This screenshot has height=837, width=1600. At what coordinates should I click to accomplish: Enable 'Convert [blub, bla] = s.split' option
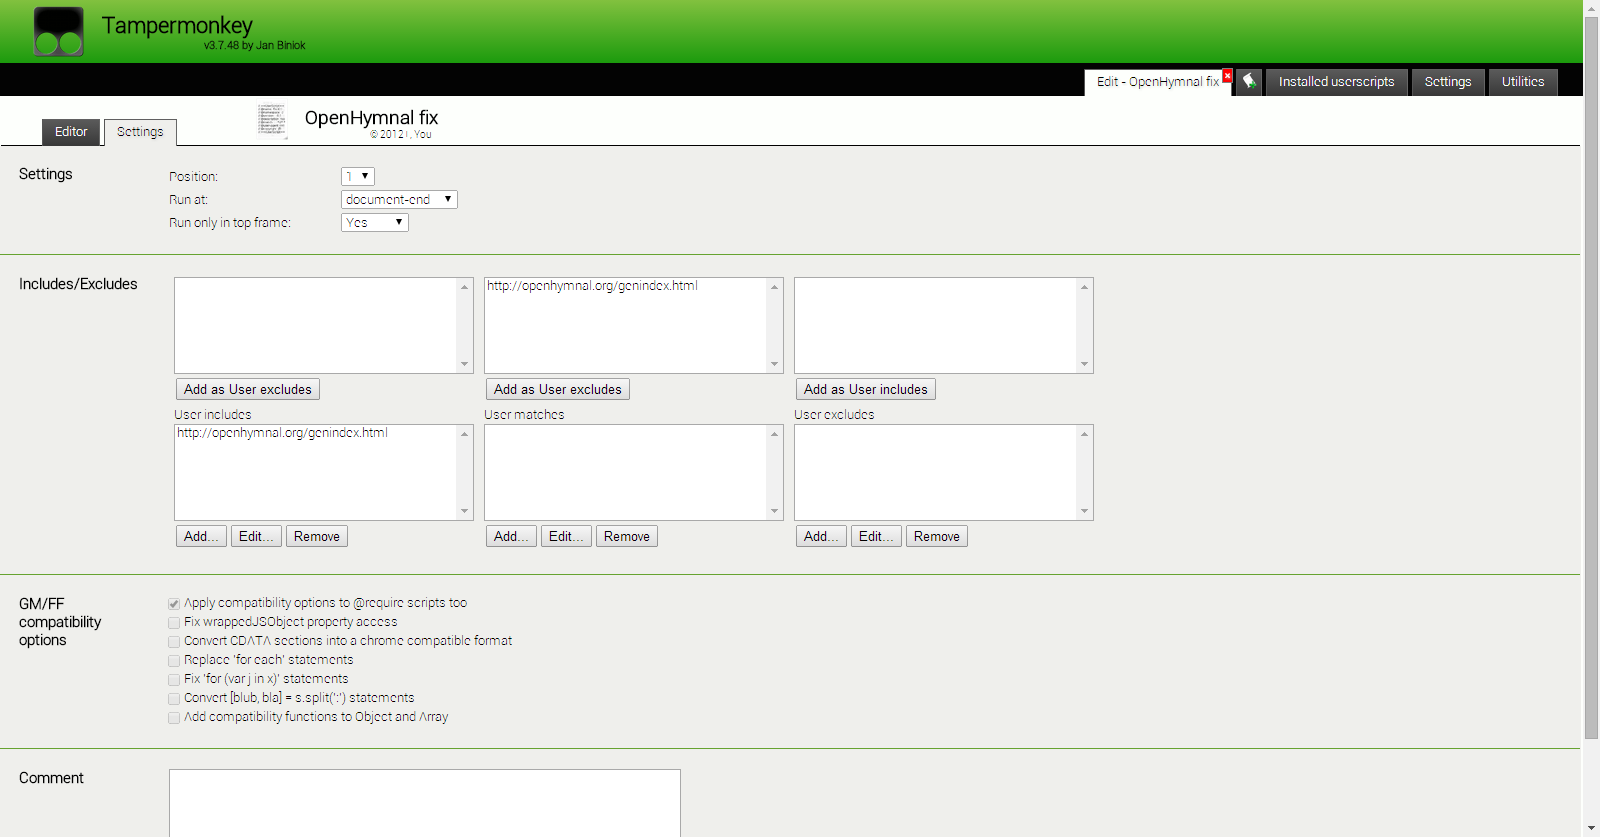tap(174, 699)
